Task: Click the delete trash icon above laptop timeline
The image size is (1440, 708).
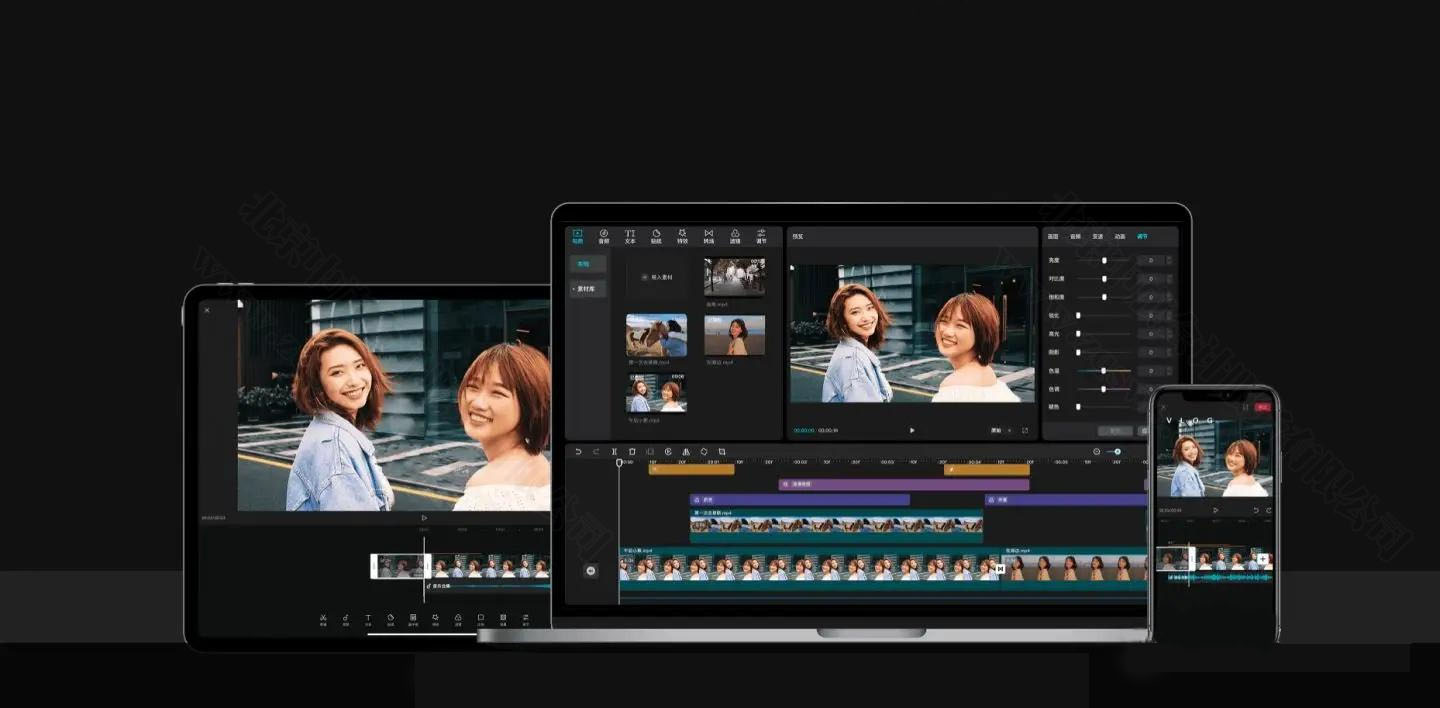Action: (x=632, y=452)
